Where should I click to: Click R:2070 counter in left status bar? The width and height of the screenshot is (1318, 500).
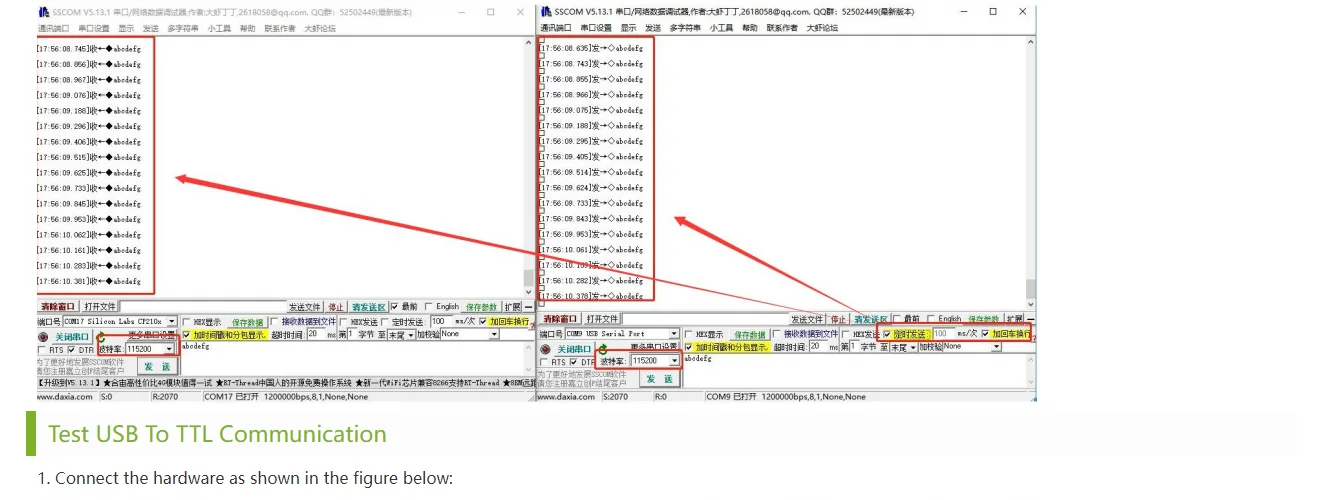[166, 397]
